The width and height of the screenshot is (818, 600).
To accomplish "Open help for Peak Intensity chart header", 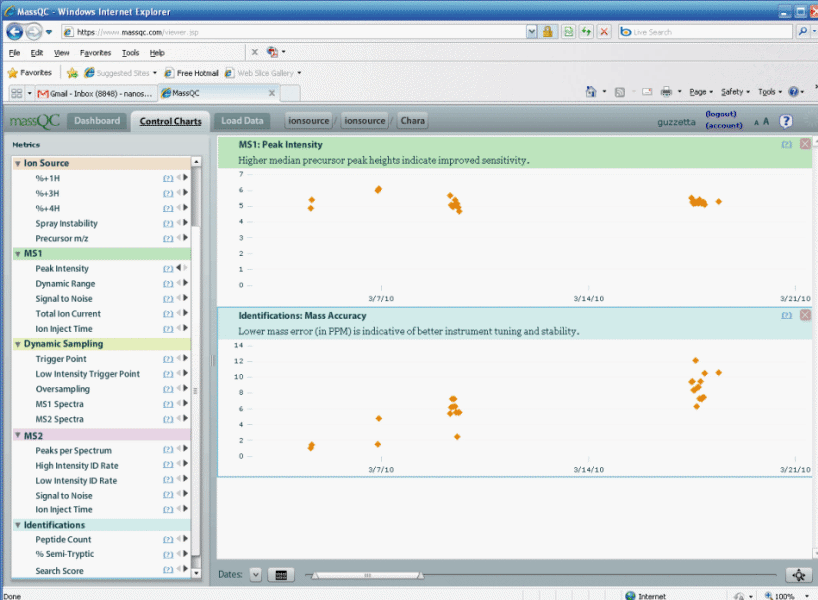I will point(786,145).
